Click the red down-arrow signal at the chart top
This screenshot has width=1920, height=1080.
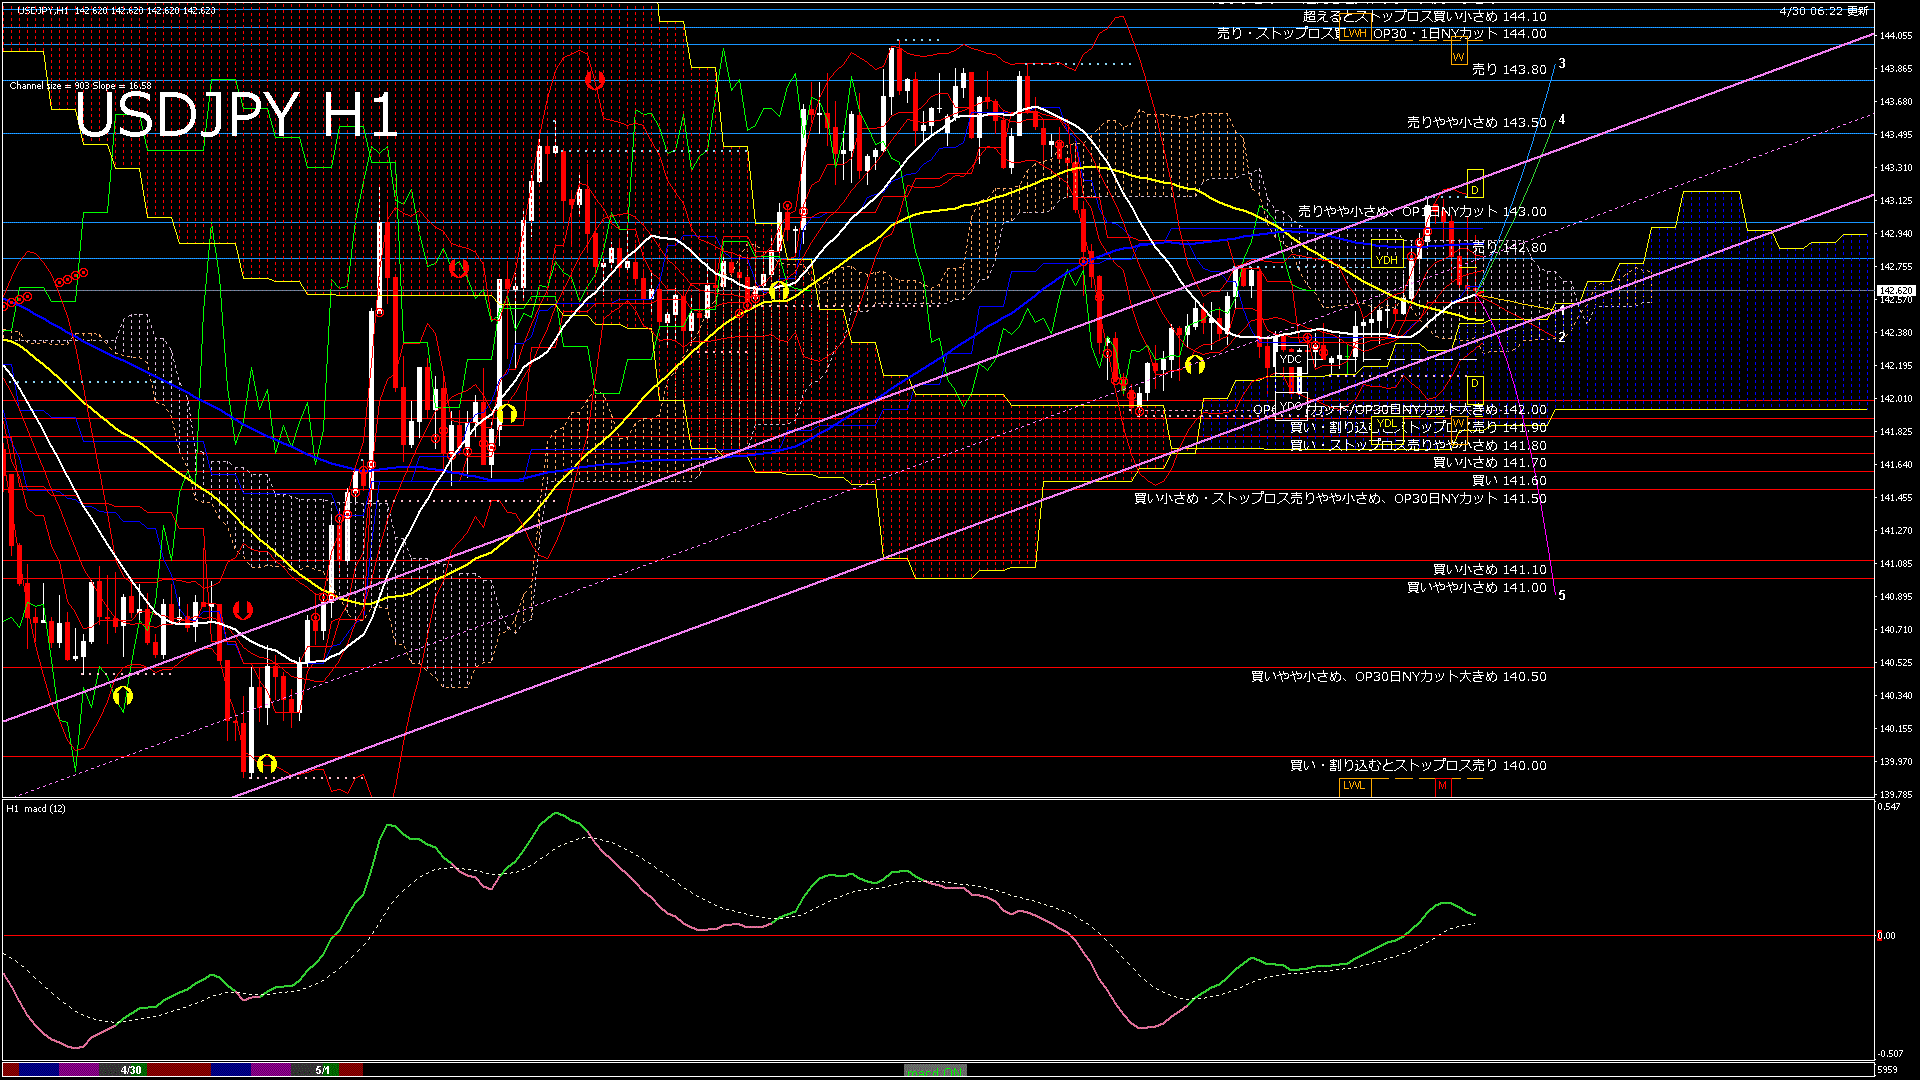click(595, 80)
